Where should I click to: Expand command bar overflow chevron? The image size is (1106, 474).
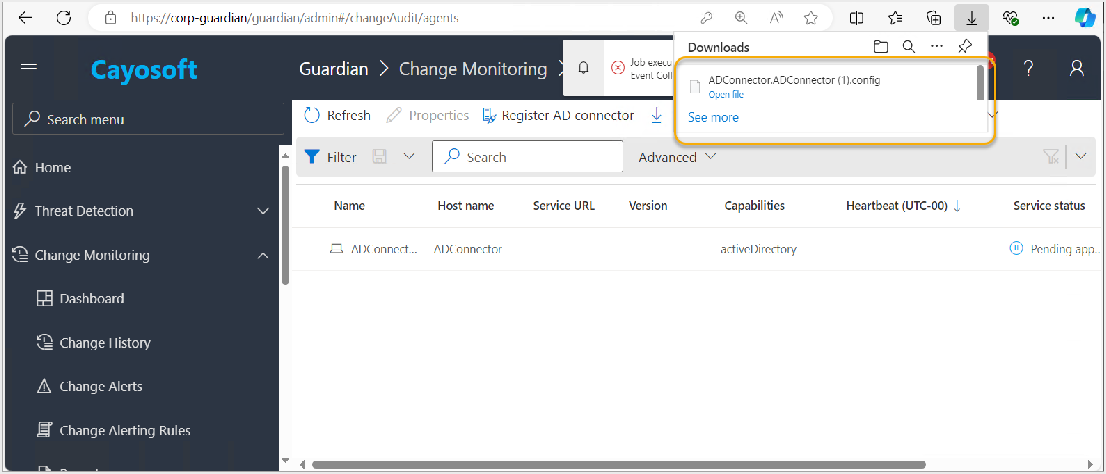pos(993,114)
